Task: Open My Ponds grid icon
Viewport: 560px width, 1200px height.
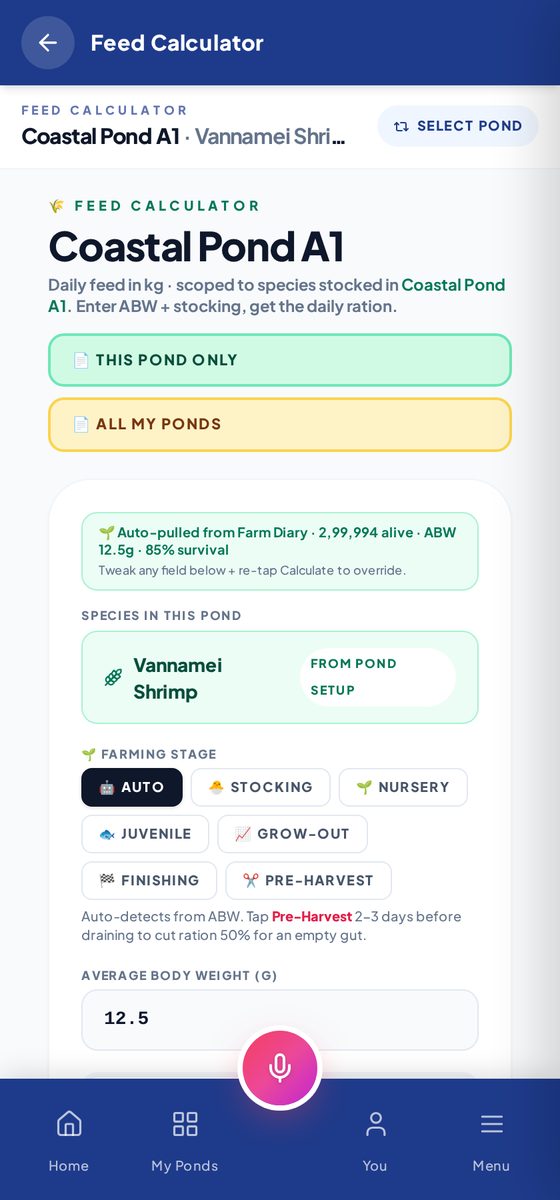Action: (x=185, y=1124)
